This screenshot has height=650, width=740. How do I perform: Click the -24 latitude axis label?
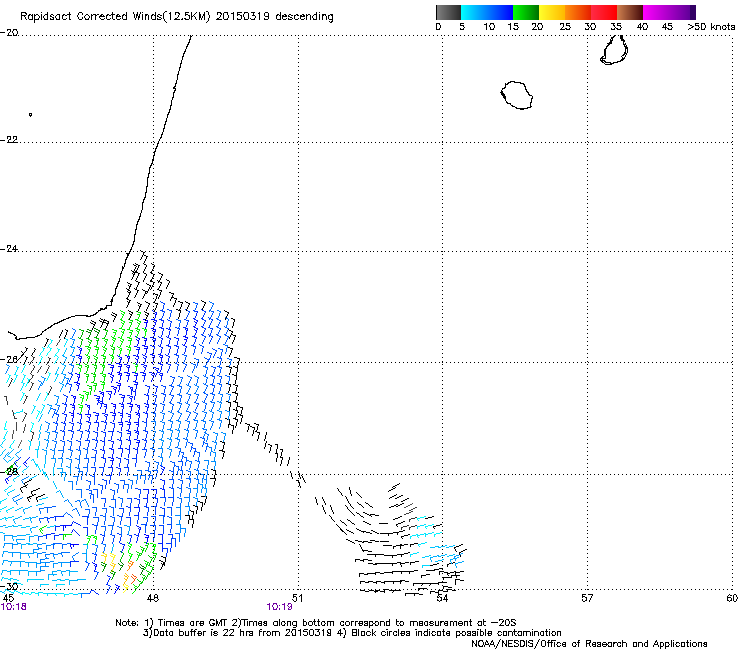(x=9, y=249)
